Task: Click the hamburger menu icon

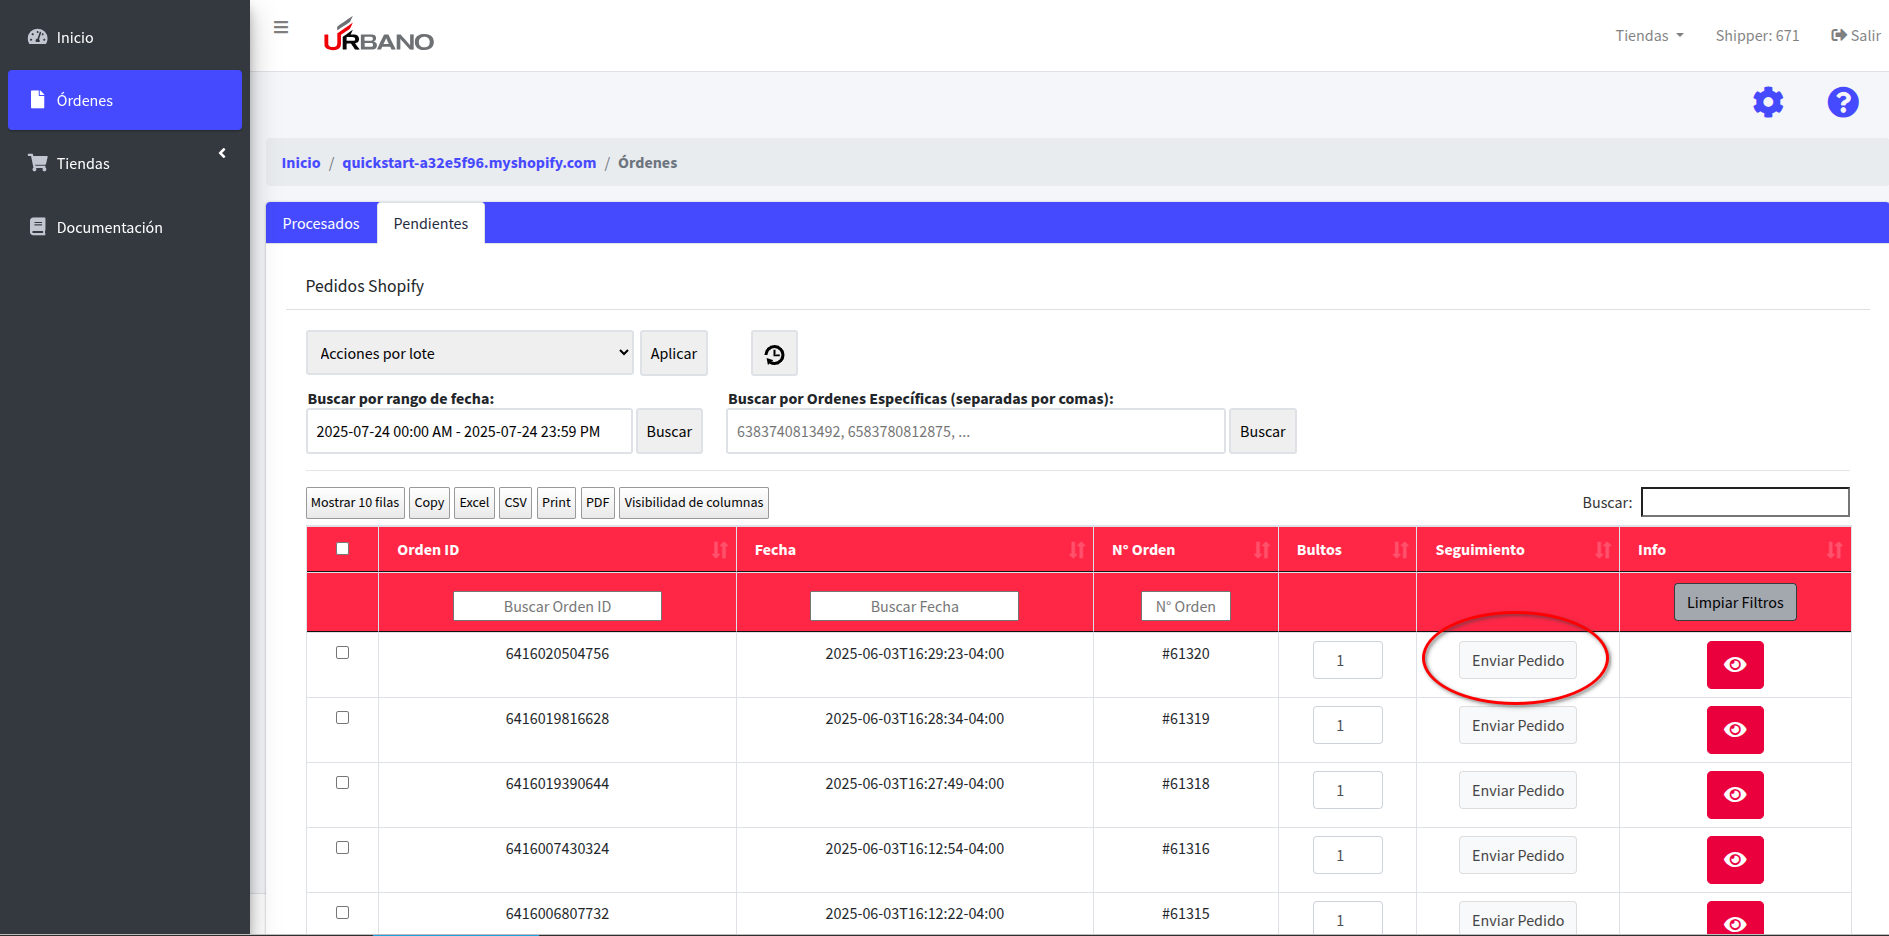Action: 281,27
